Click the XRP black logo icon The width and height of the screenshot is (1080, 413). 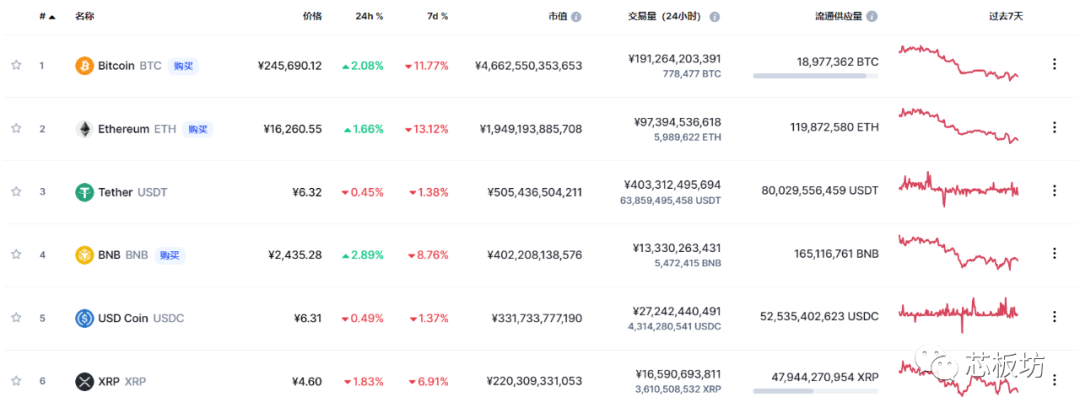coord(84,381)
